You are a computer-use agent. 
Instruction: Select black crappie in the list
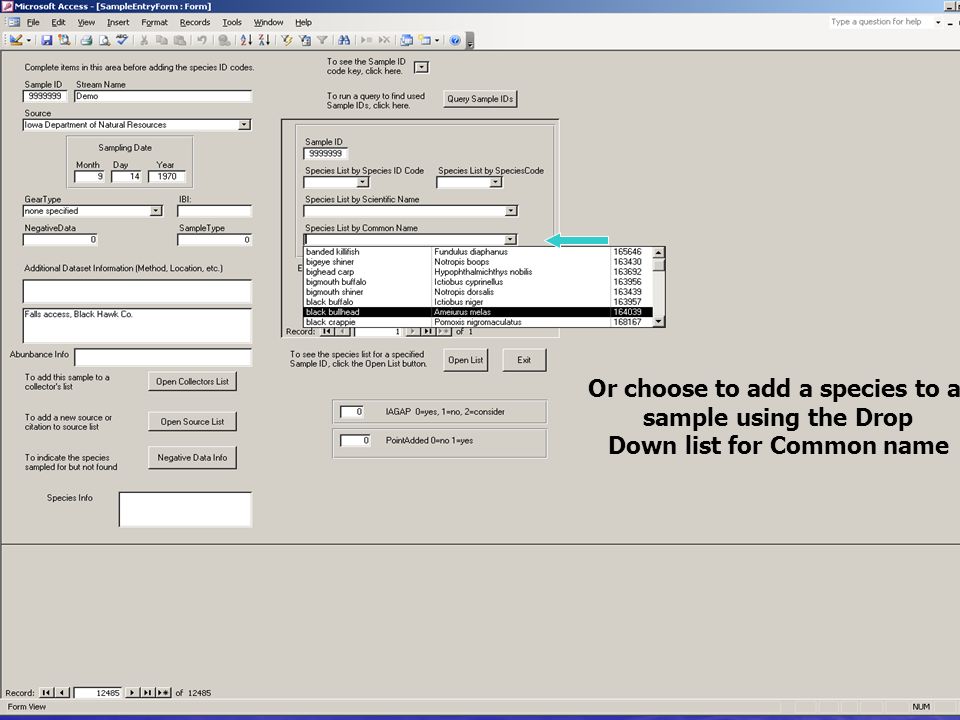tap(478, 322)
